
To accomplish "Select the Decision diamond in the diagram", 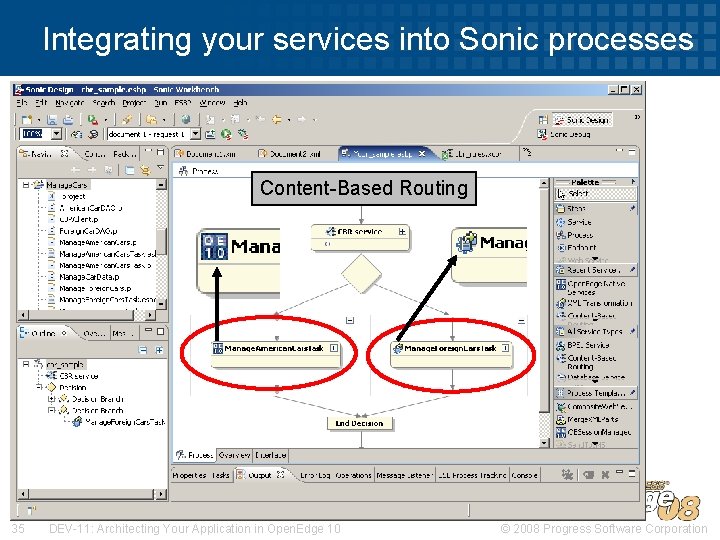I will (361, 274).
